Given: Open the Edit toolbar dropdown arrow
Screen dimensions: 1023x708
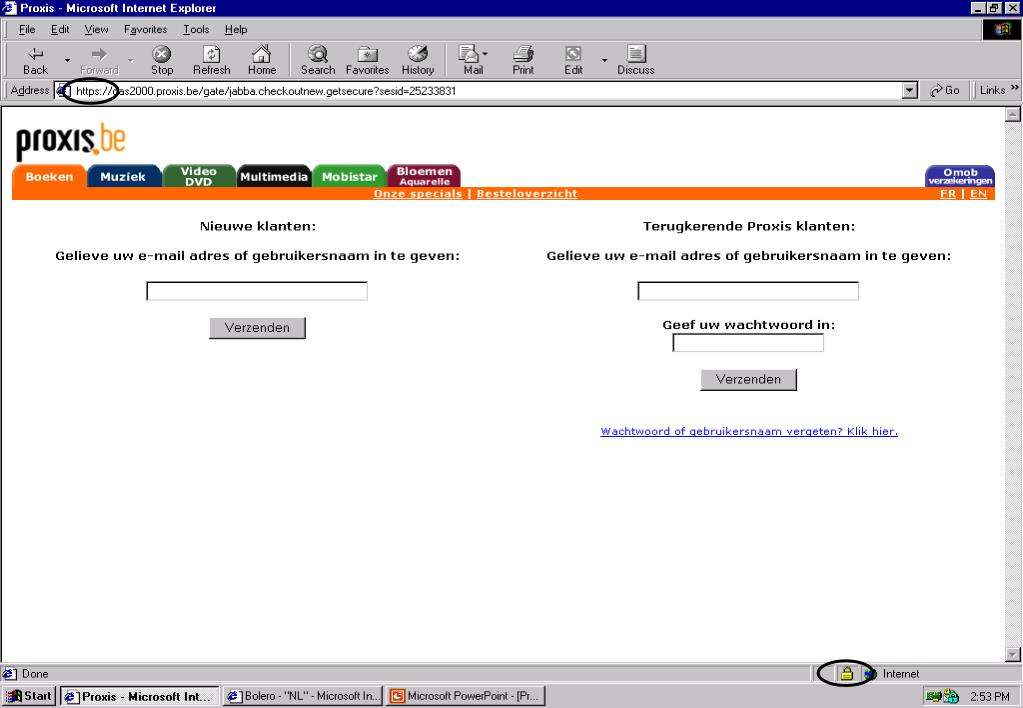Looking at the screenshot, I should [x=604, y=61].
